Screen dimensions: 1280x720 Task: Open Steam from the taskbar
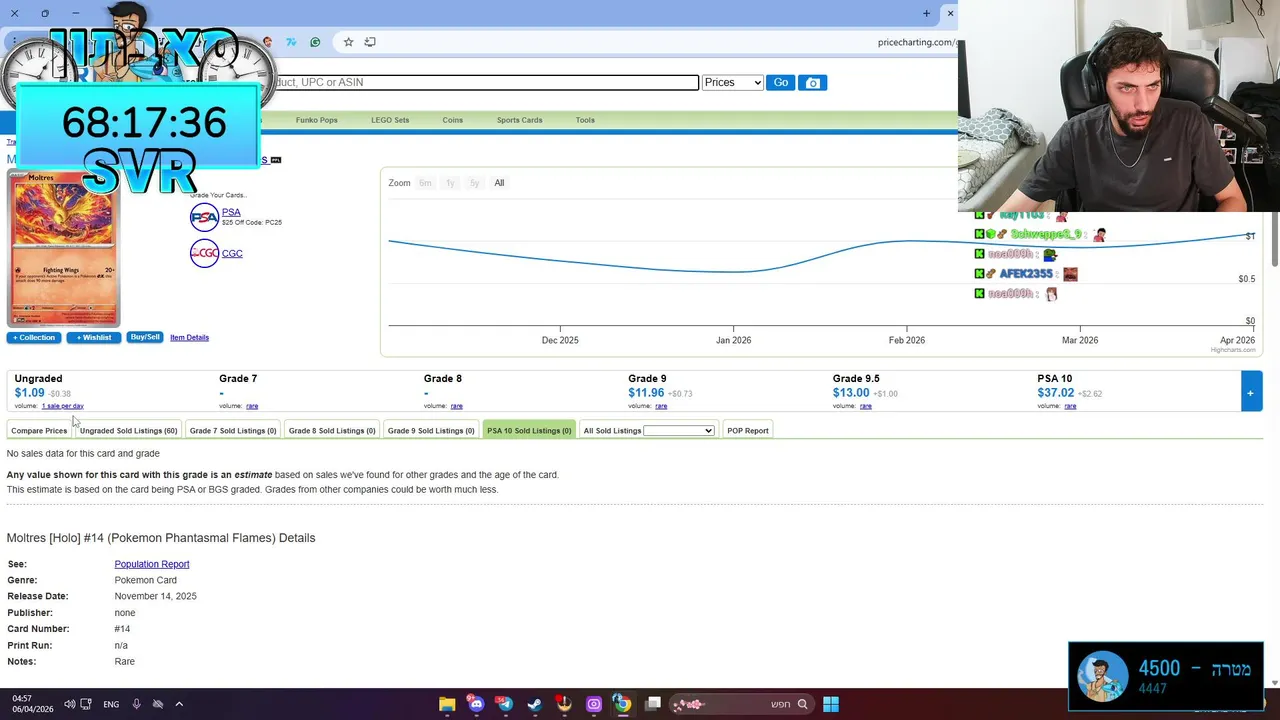(535, 704)
